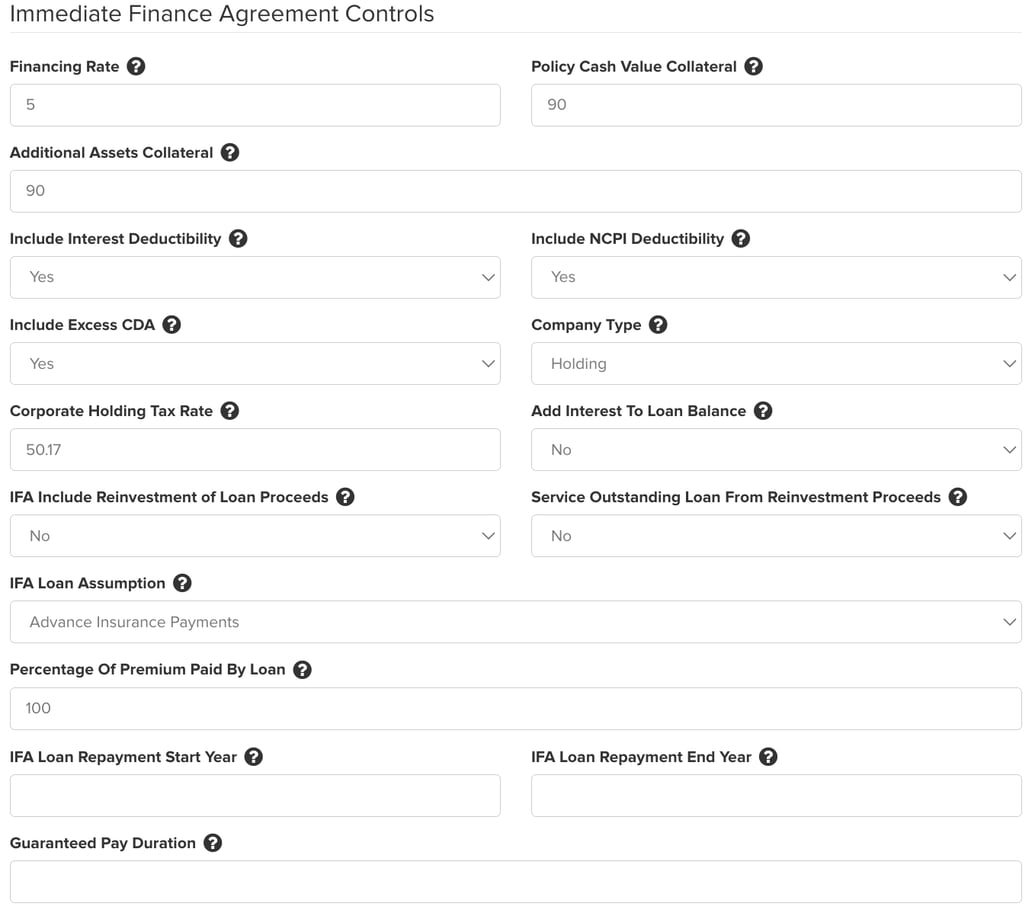Click the Financing Rate input showing 5

pyautogui.click(x=255, y=105)
